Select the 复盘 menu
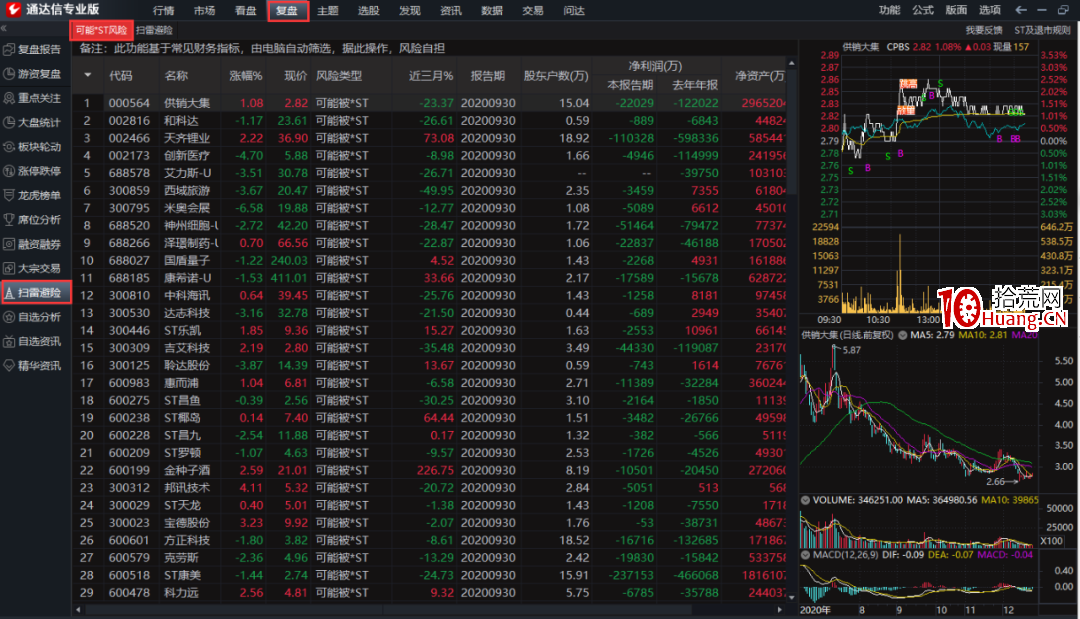The image size is (1080, 619). (287, 11)
